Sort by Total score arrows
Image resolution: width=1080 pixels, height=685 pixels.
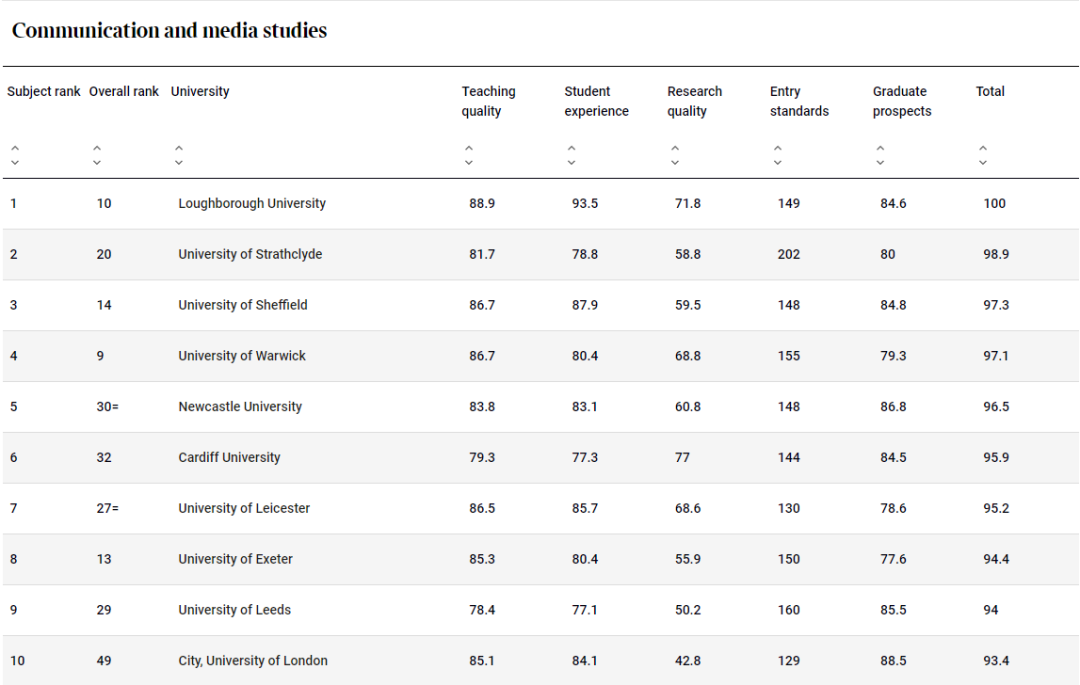pyautogui.click(x=983, y=156)
